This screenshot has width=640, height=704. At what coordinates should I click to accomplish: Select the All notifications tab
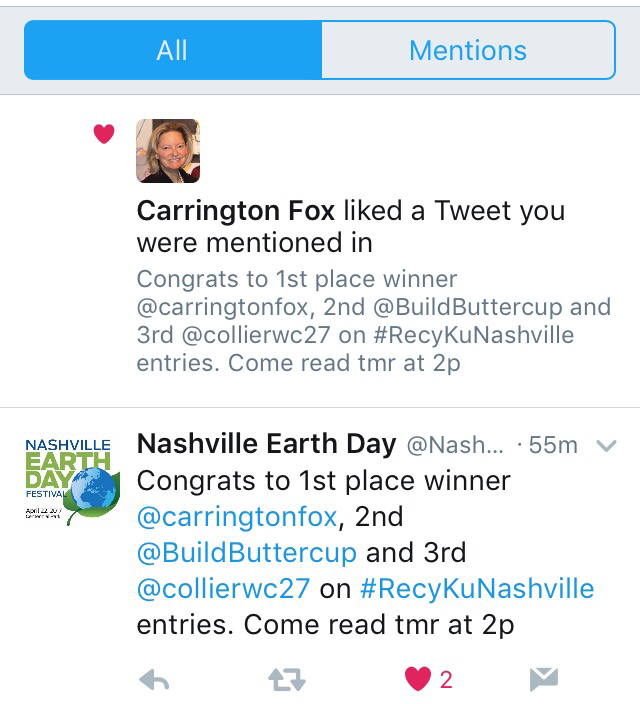(172, 50)
